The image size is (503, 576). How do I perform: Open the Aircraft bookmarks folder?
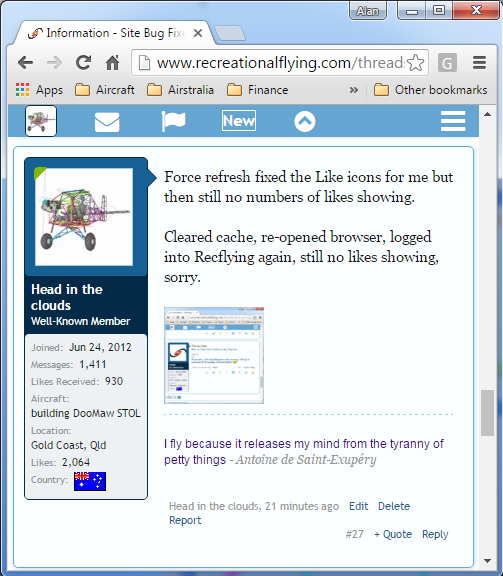[105, 90]
